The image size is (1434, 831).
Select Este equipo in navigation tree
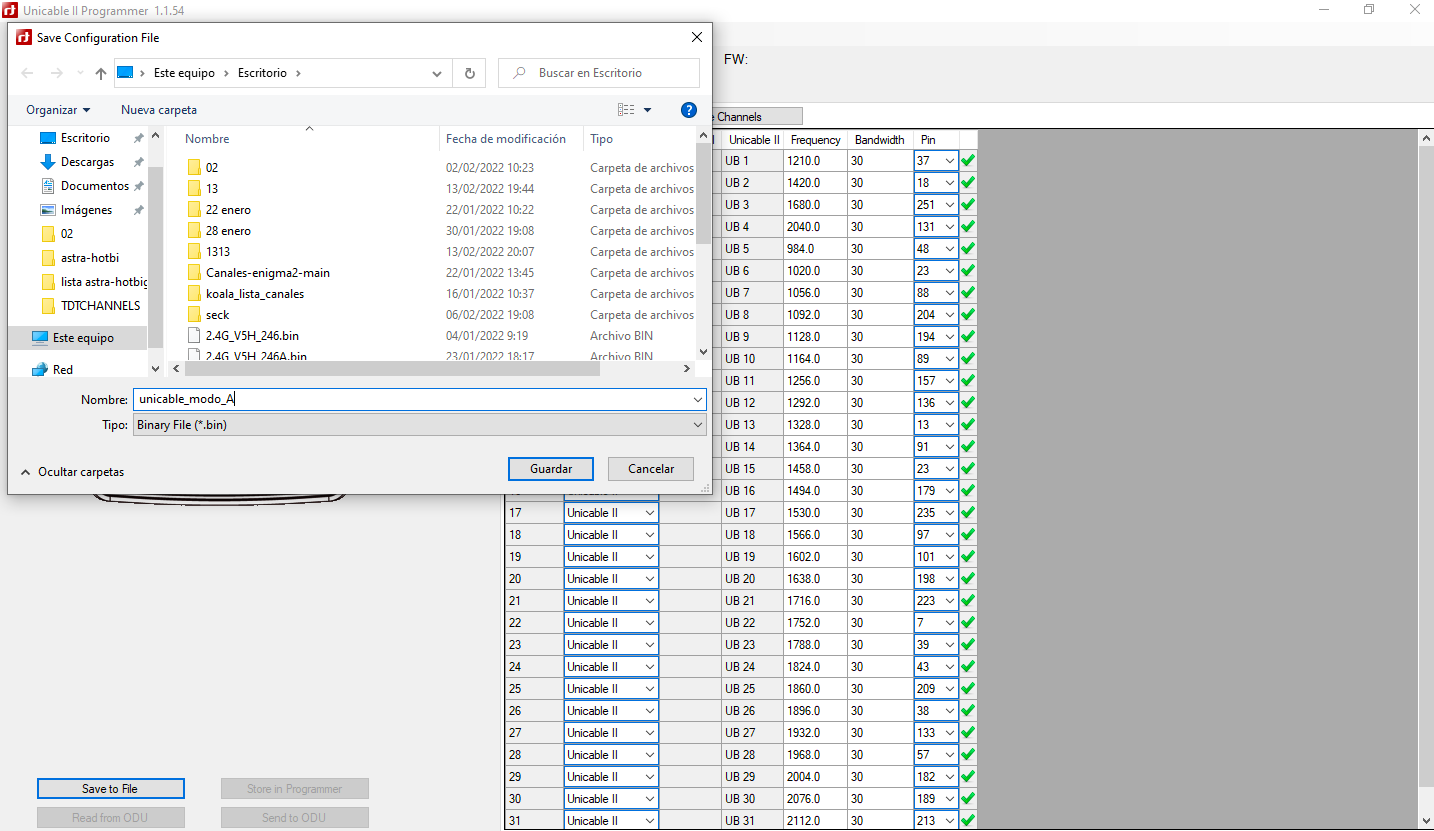(x=82, y=338)
